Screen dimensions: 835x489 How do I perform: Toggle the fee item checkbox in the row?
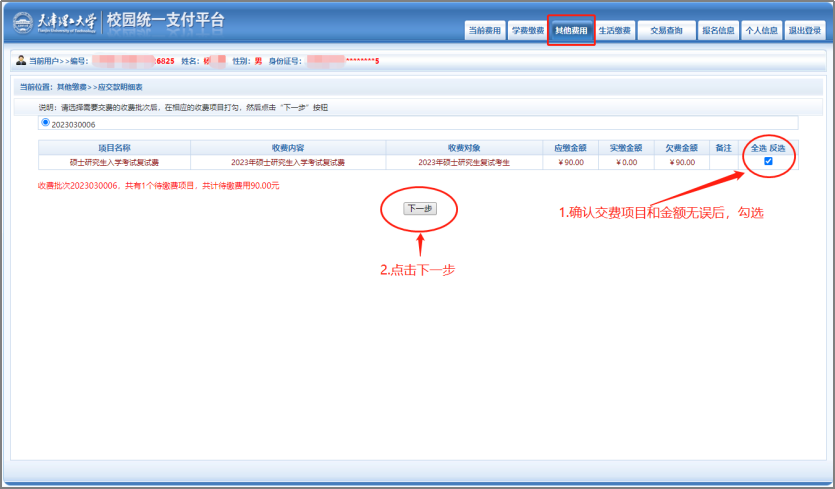pos(768,161)
